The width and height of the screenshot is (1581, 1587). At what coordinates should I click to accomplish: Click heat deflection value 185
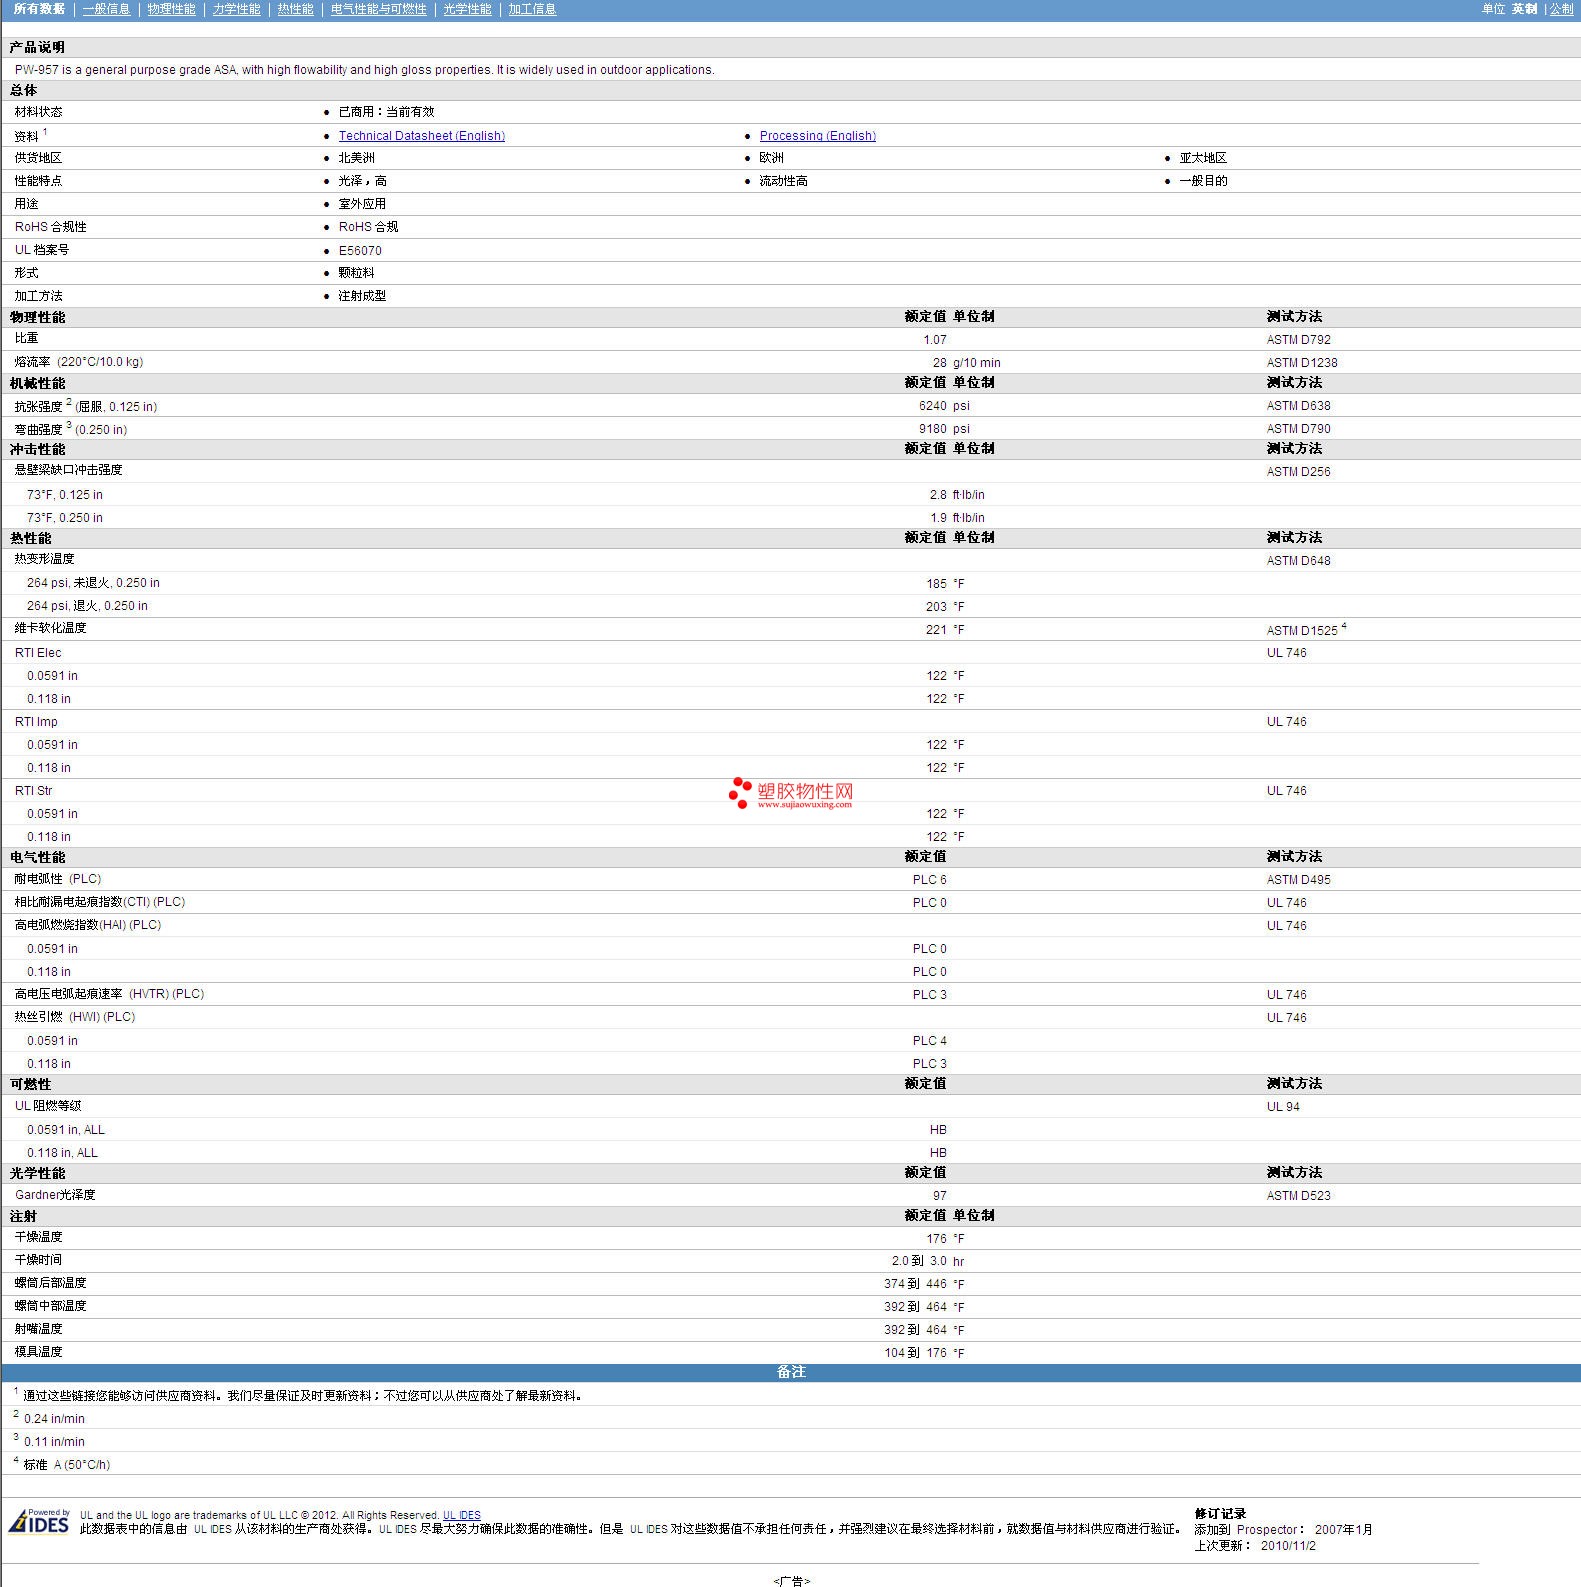936,584
